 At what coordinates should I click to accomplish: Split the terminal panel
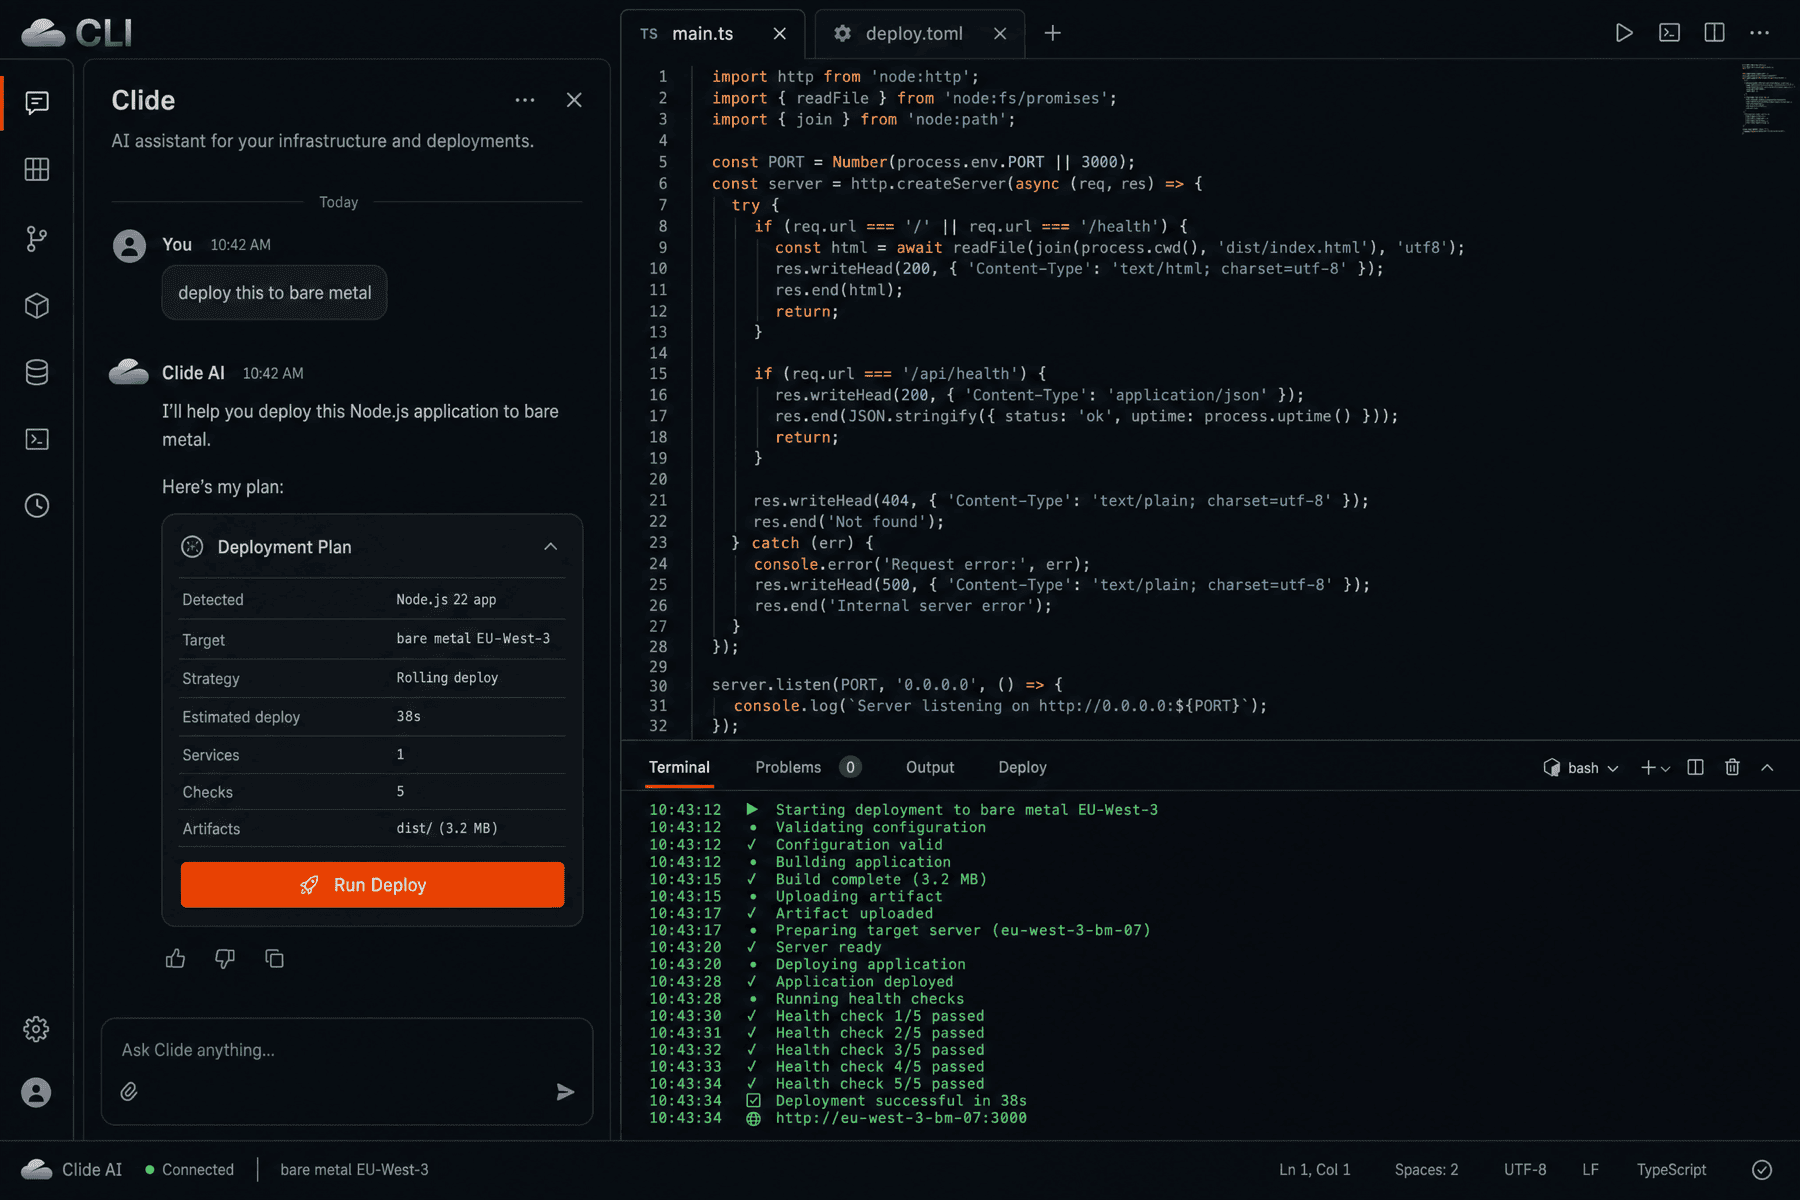pos(1695,767)
